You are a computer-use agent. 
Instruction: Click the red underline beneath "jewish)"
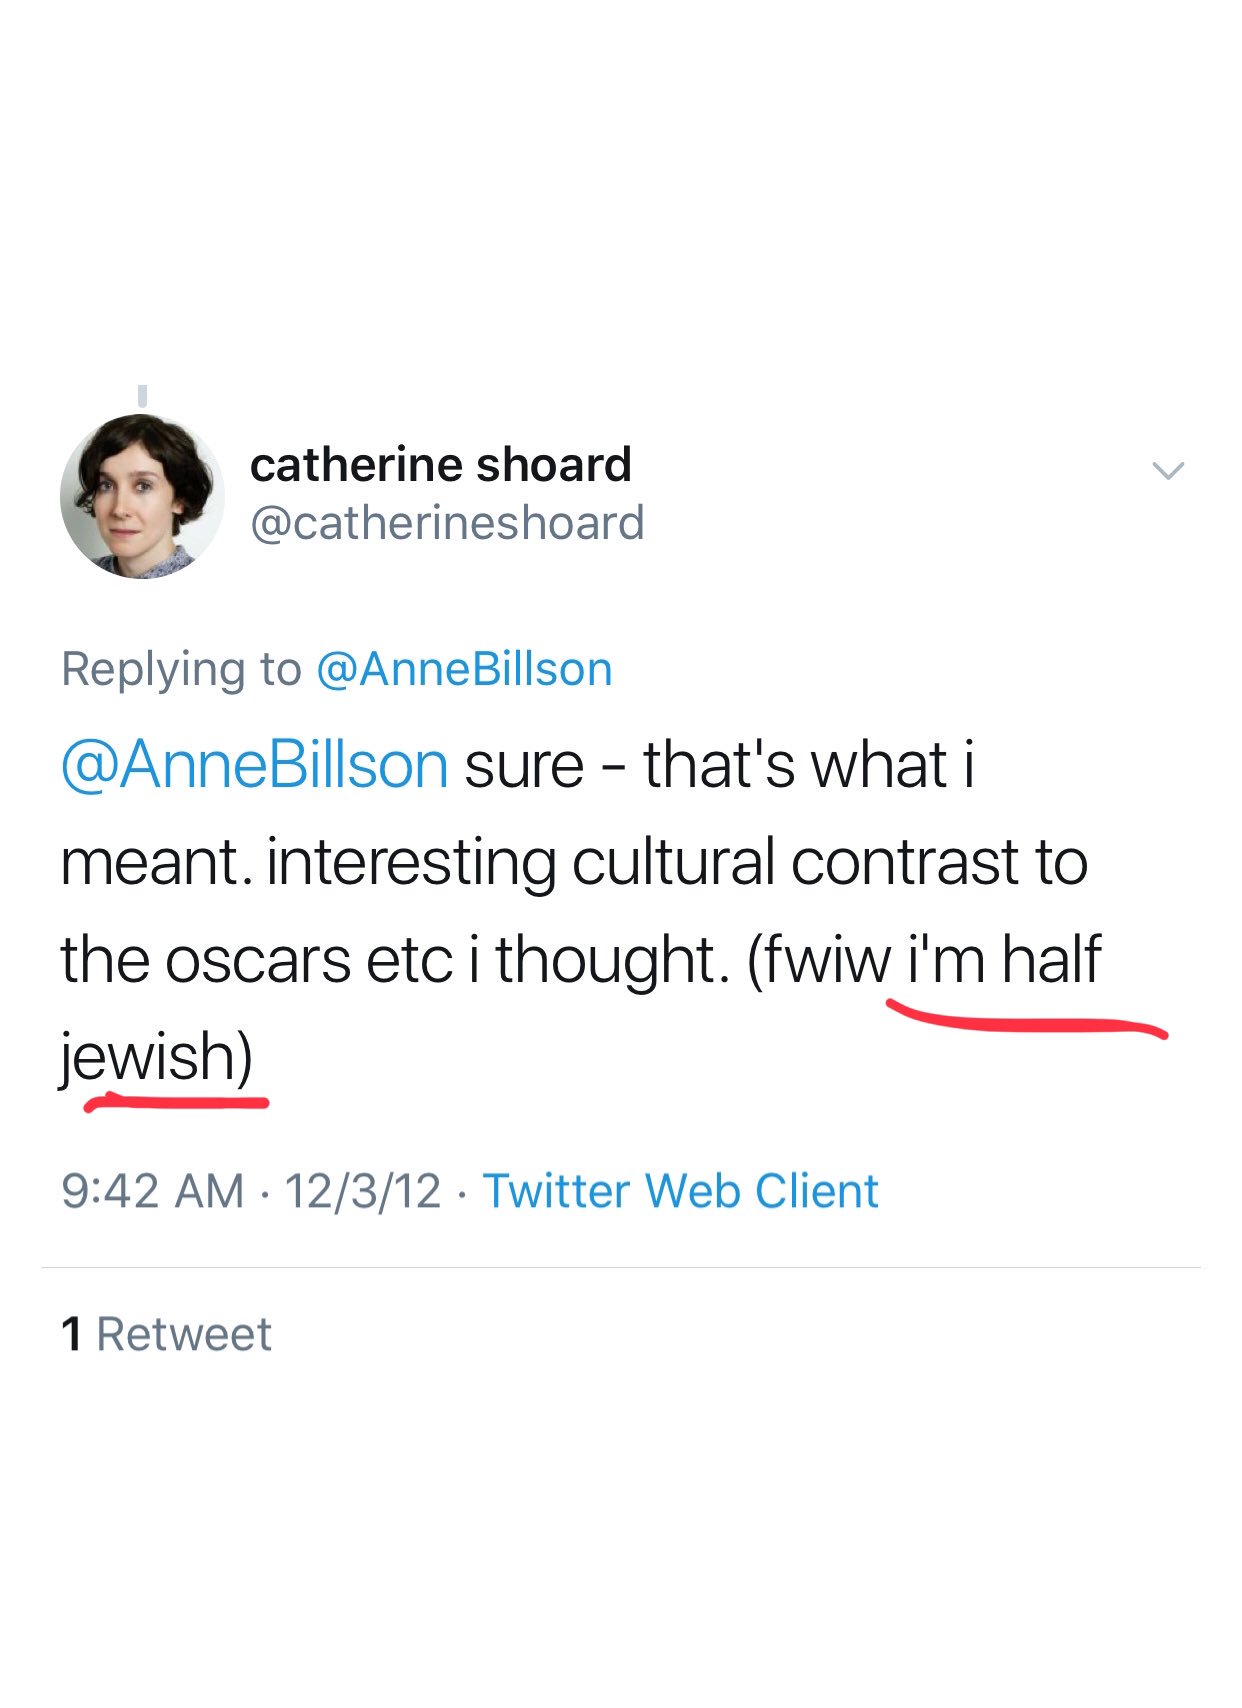(x=177, y=1103)
